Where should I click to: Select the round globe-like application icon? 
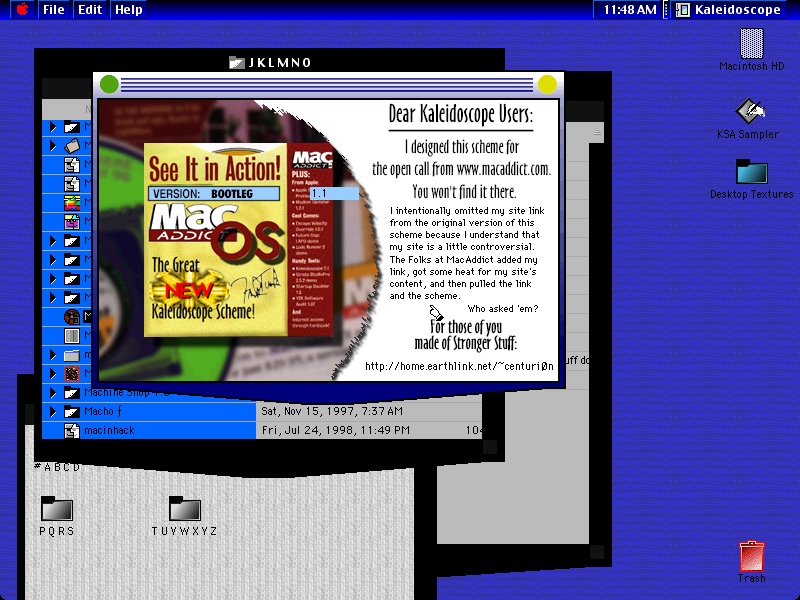pyautogui.click(x=72, y=317)
